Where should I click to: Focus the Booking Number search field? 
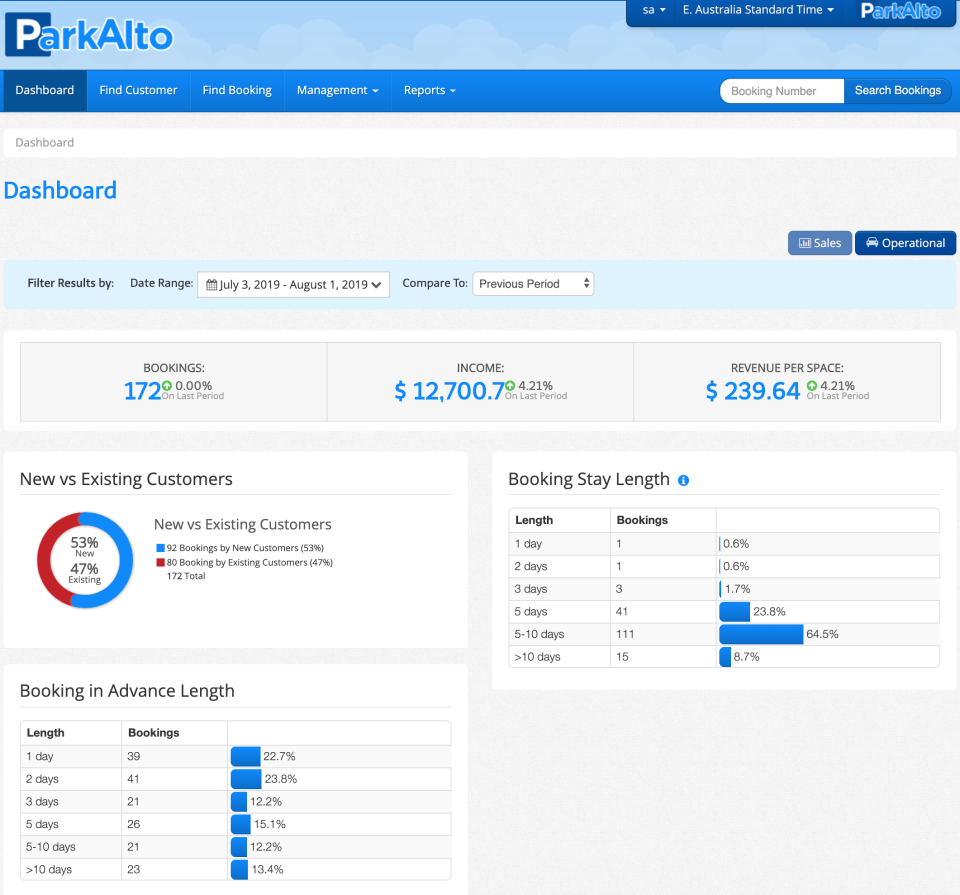pyautogui.click(x=782, y=91)
